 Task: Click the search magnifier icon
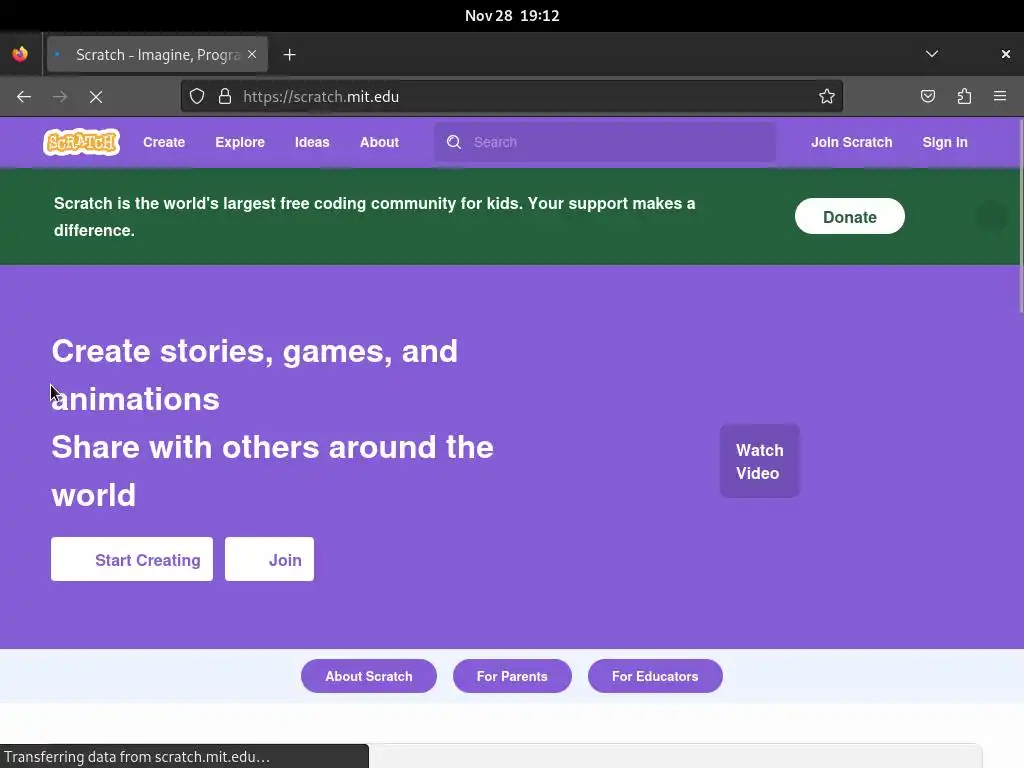tap(454, 142)
